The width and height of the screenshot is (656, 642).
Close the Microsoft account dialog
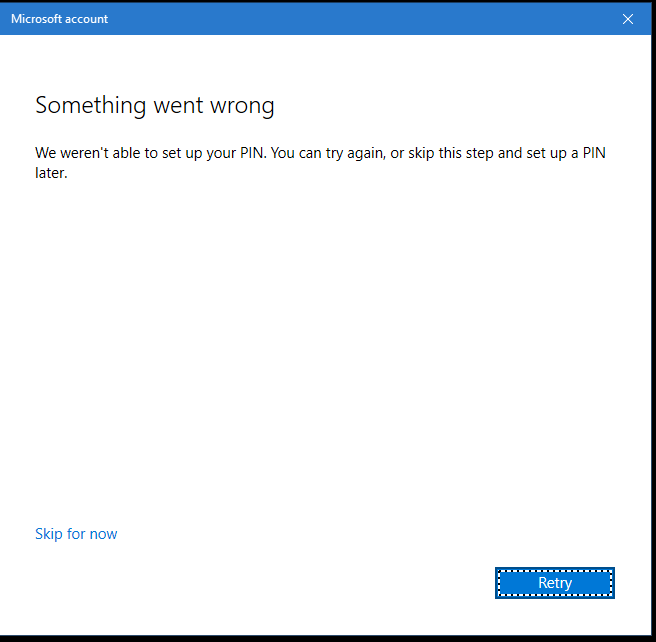(628, 19)
